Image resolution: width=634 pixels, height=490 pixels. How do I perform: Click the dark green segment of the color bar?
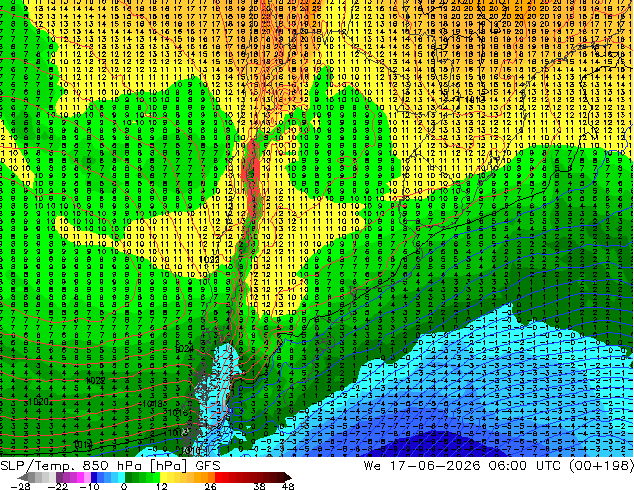129,477
